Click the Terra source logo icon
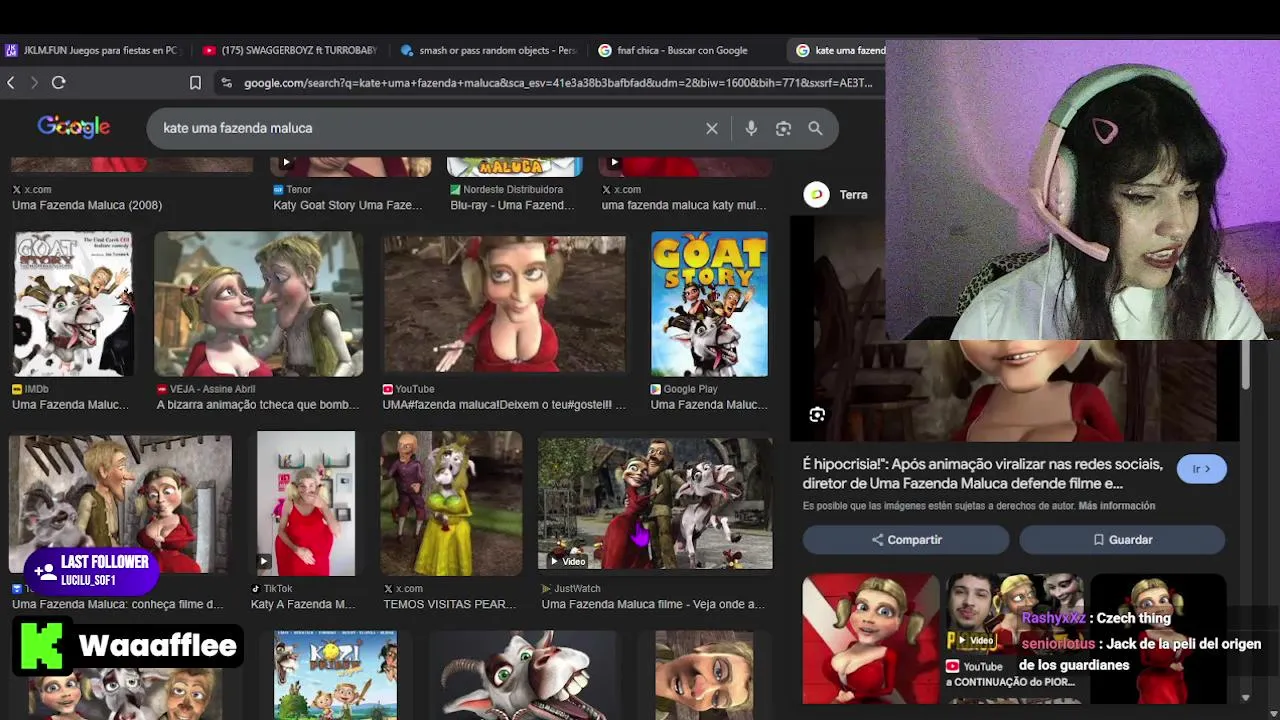The image size is (1280, 720). coord(817,195)
